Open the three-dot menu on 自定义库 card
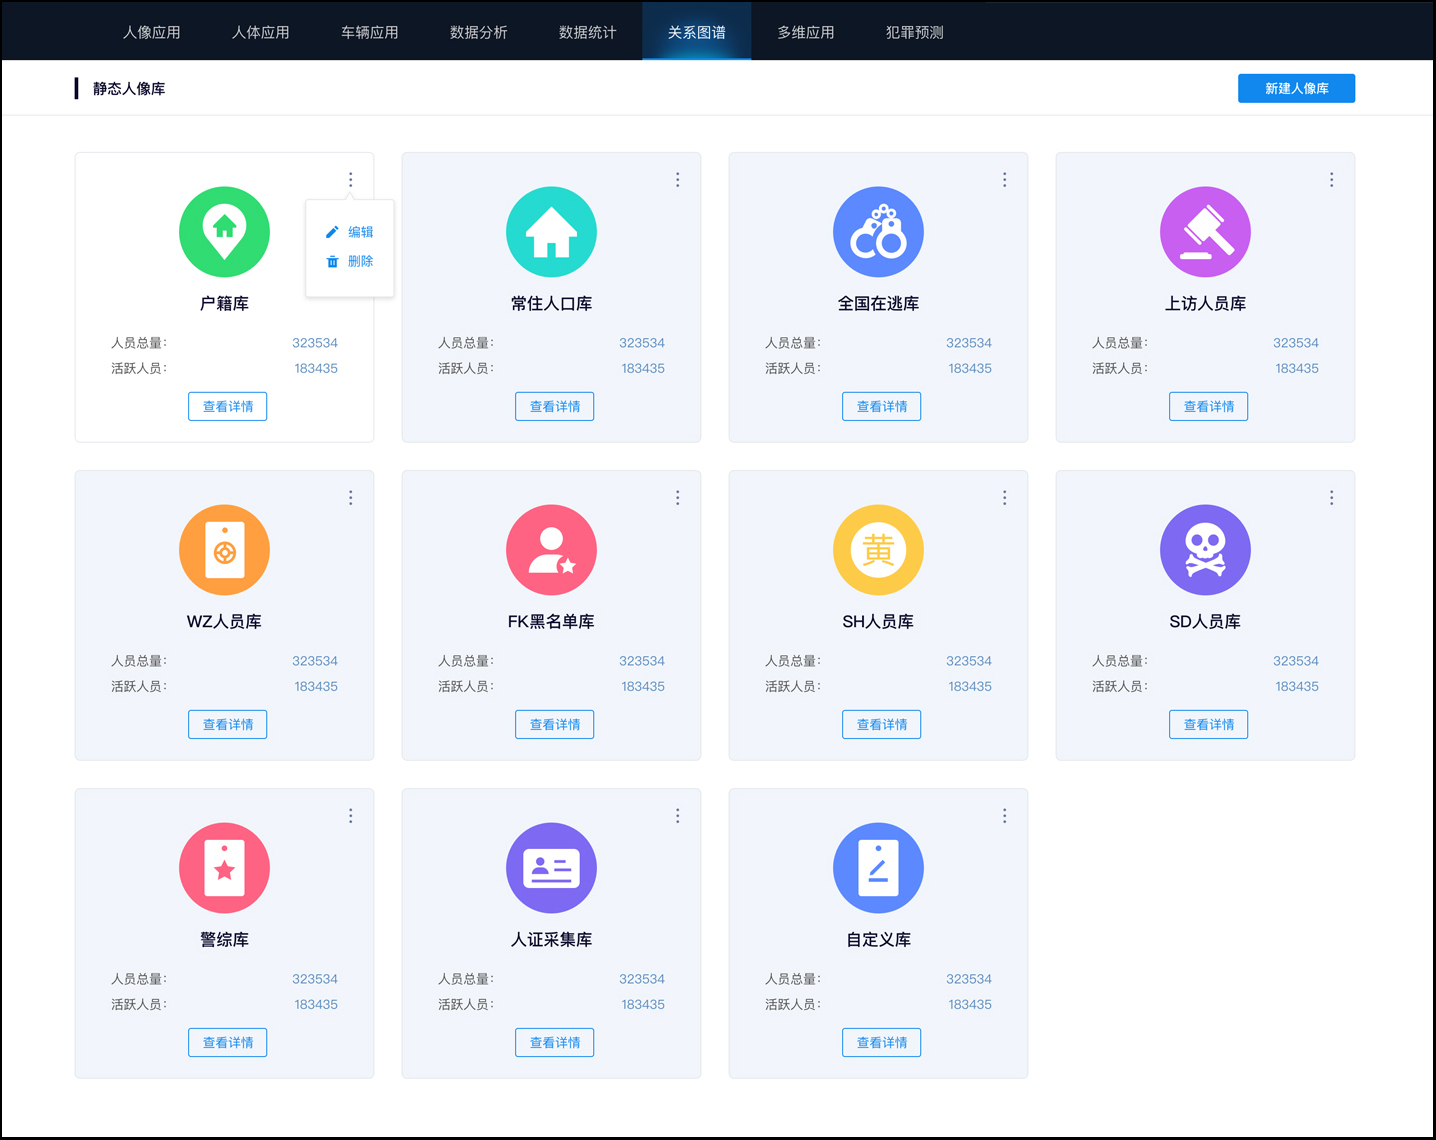 (x=1004, y=816)
